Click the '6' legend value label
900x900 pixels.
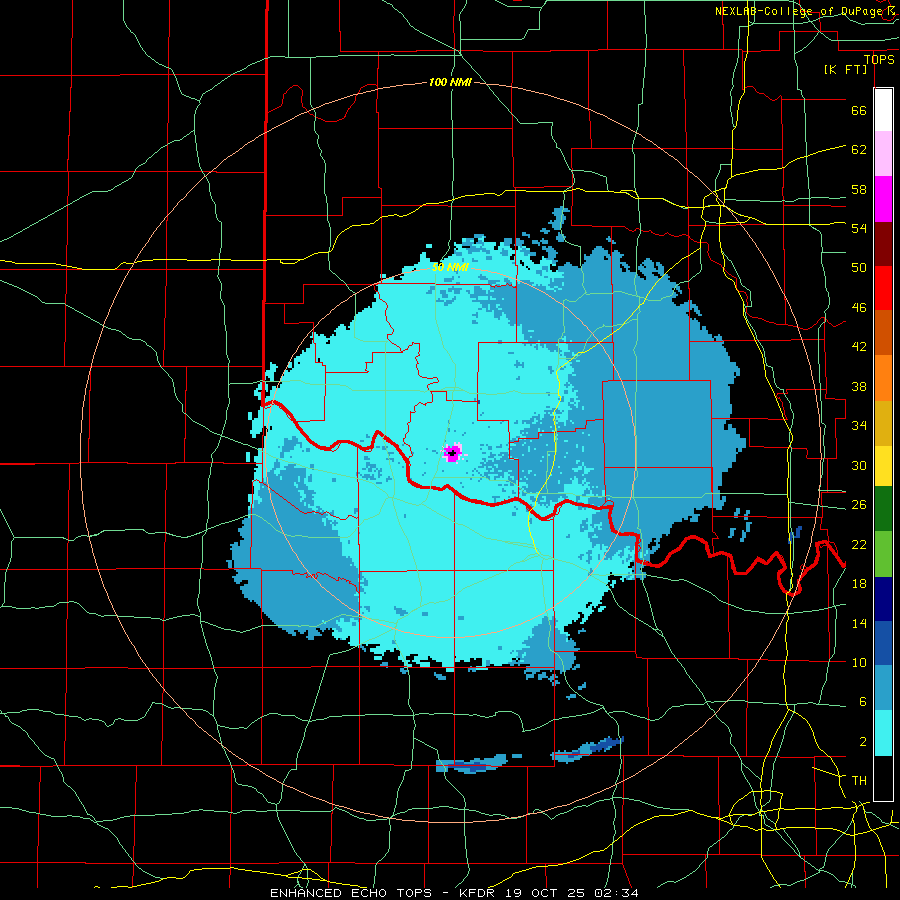tap(862, 702)
